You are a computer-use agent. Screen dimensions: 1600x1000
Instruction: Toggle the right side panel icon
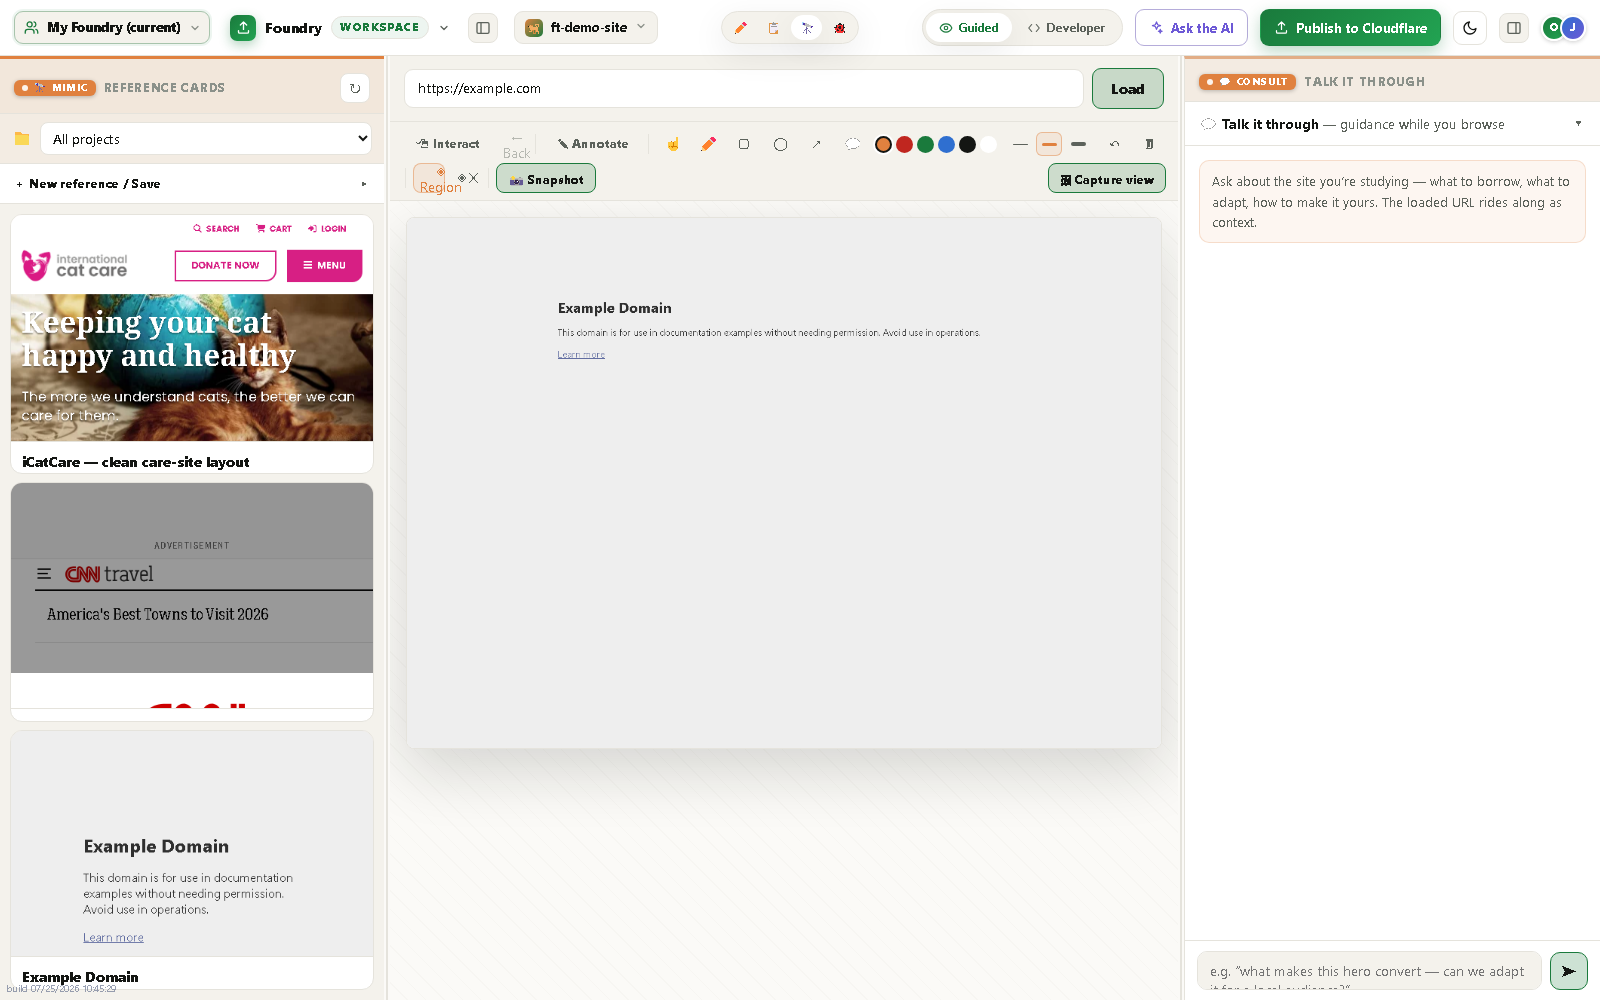tap(1514, 28)
